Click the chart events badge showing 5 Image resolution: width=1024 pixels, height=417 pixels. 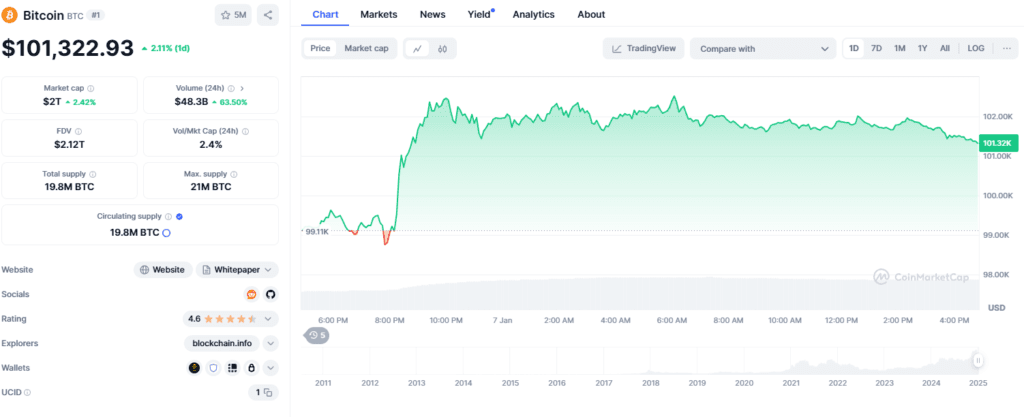click(x=317, y=335)
